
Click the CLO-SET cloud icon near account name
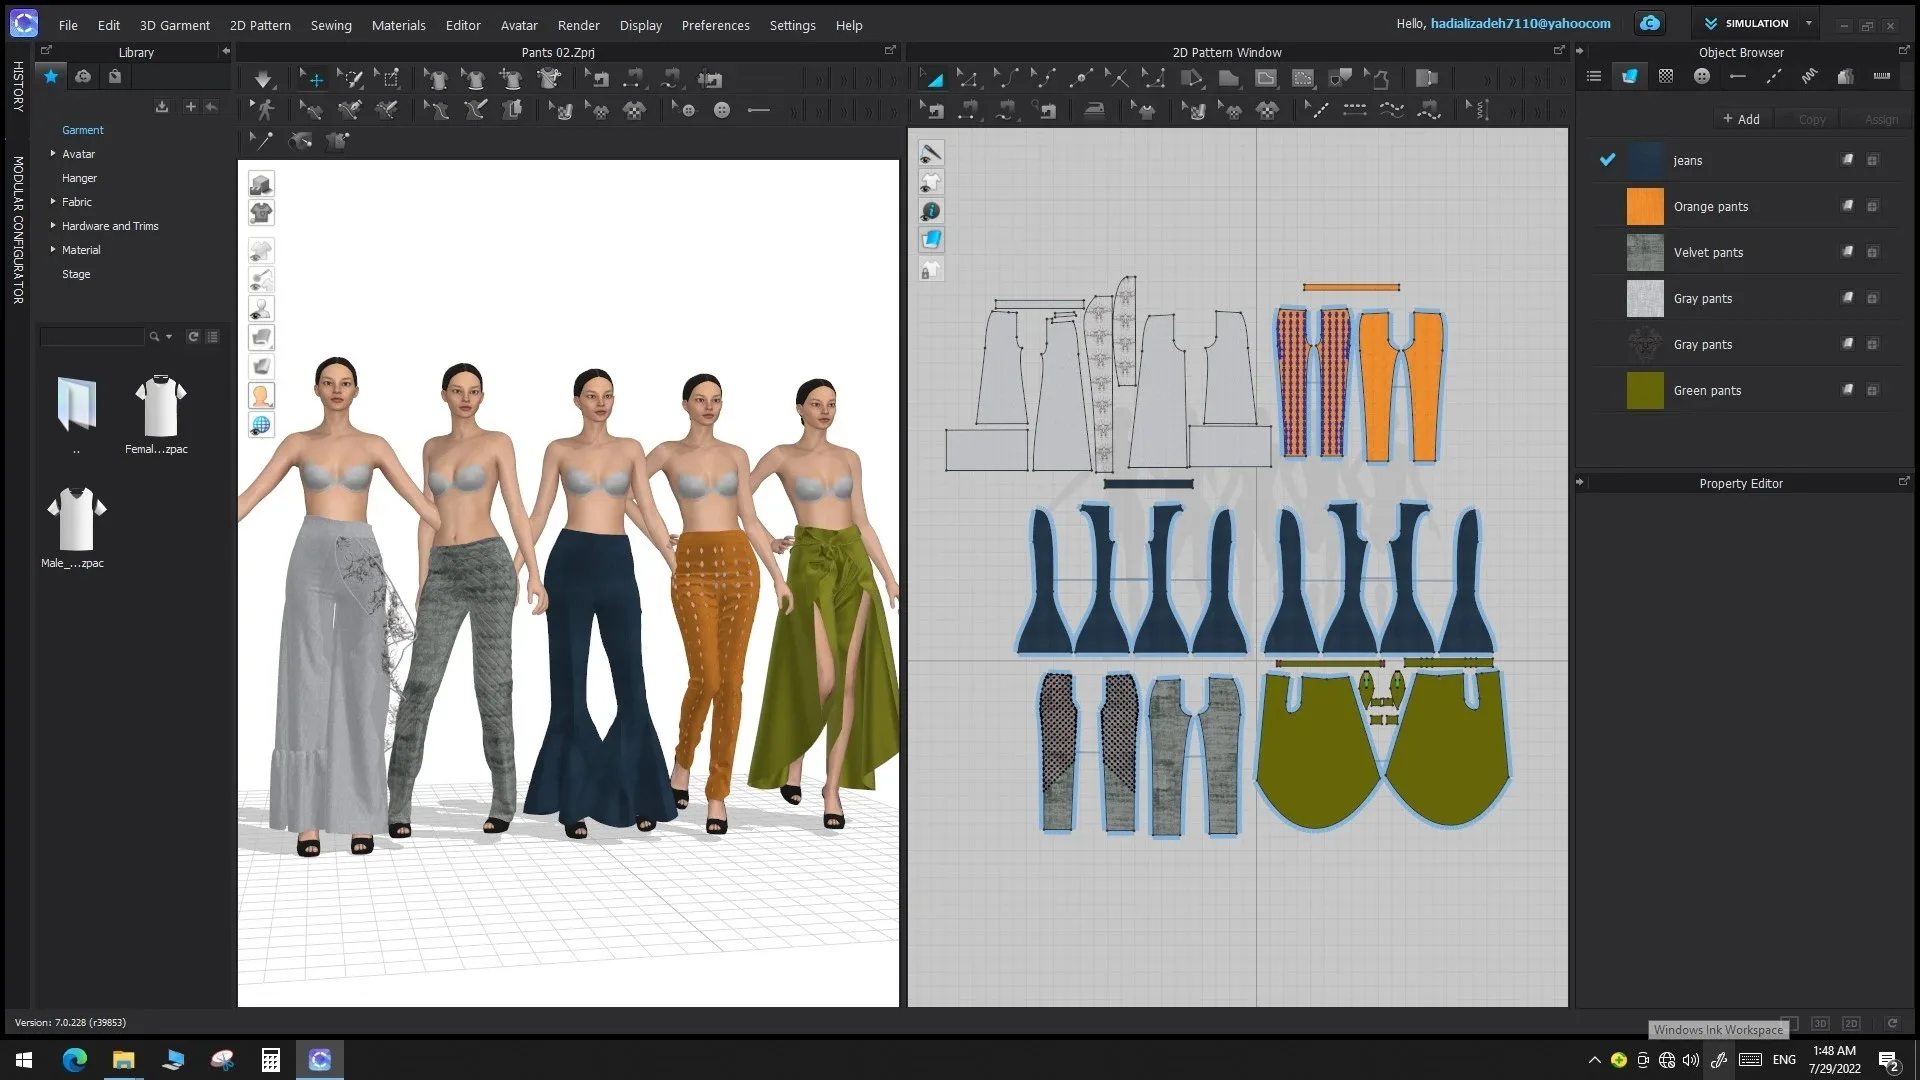pyautogui.click(x=1650, y=23)
